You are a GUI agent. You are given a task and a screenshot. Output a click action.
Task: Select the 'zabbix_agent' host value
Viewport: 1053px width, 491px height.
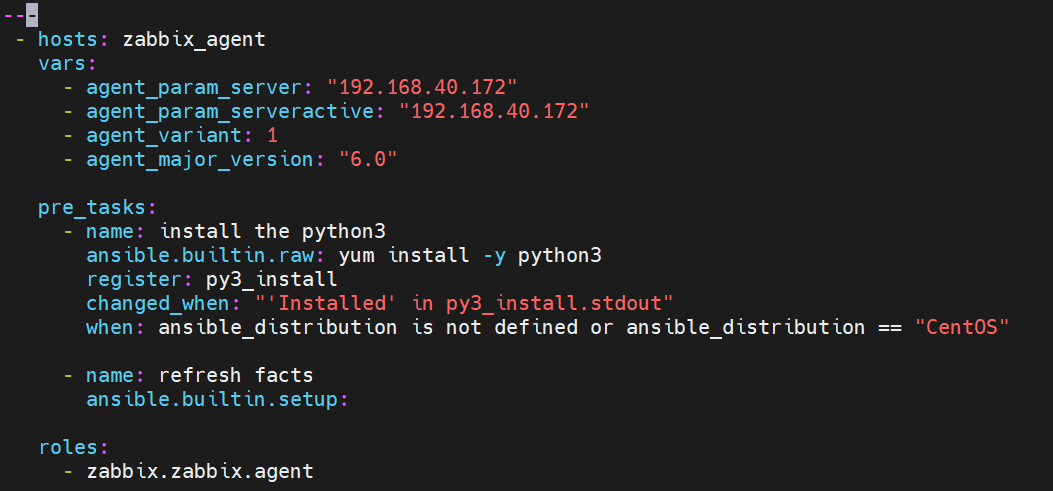pos(194,40)
